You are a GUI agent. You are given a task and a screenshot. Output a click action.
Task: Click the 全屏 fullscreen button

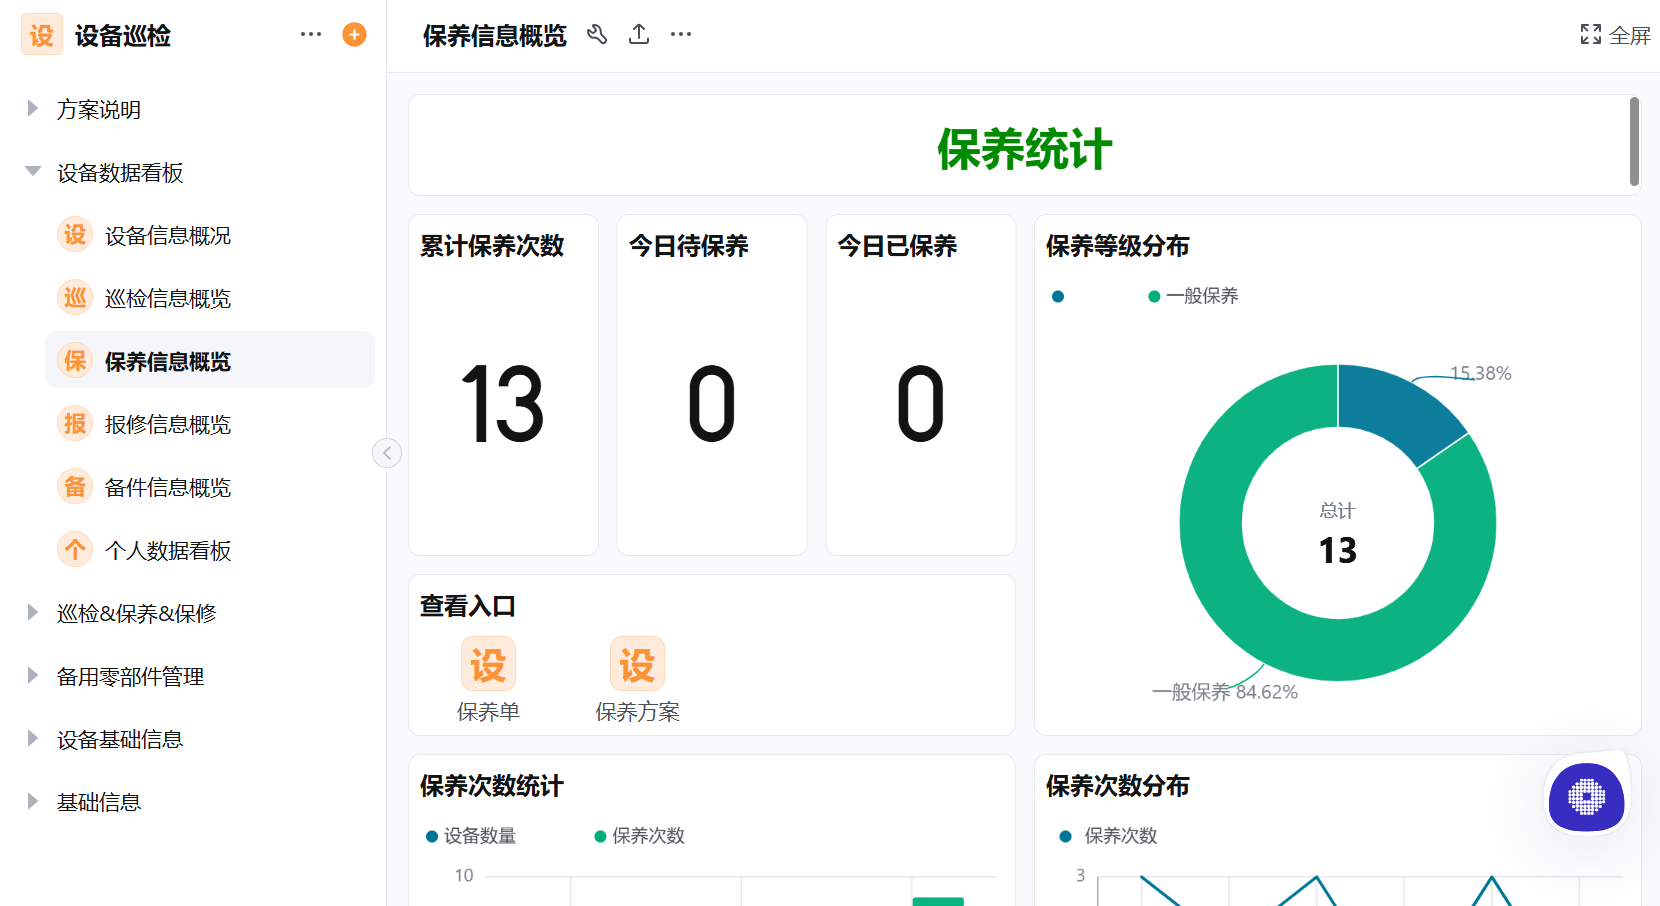click(1612, 34)
